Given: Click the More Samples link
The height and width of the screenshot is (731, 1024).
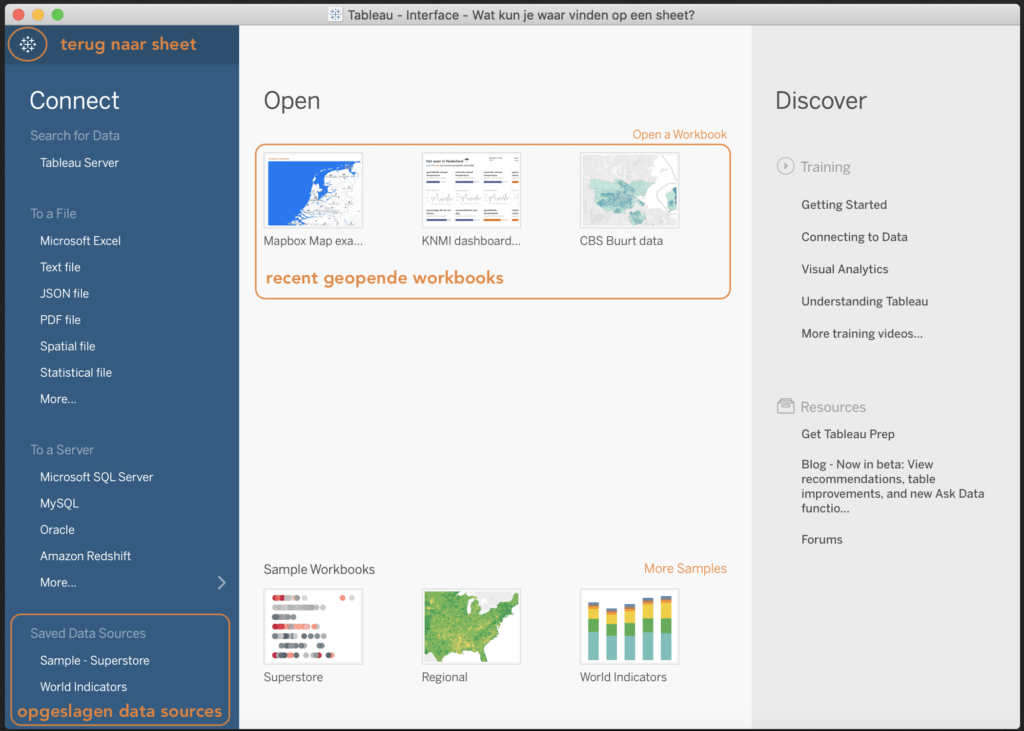Looking at the screenshot, I should click(x=685, y=568).
